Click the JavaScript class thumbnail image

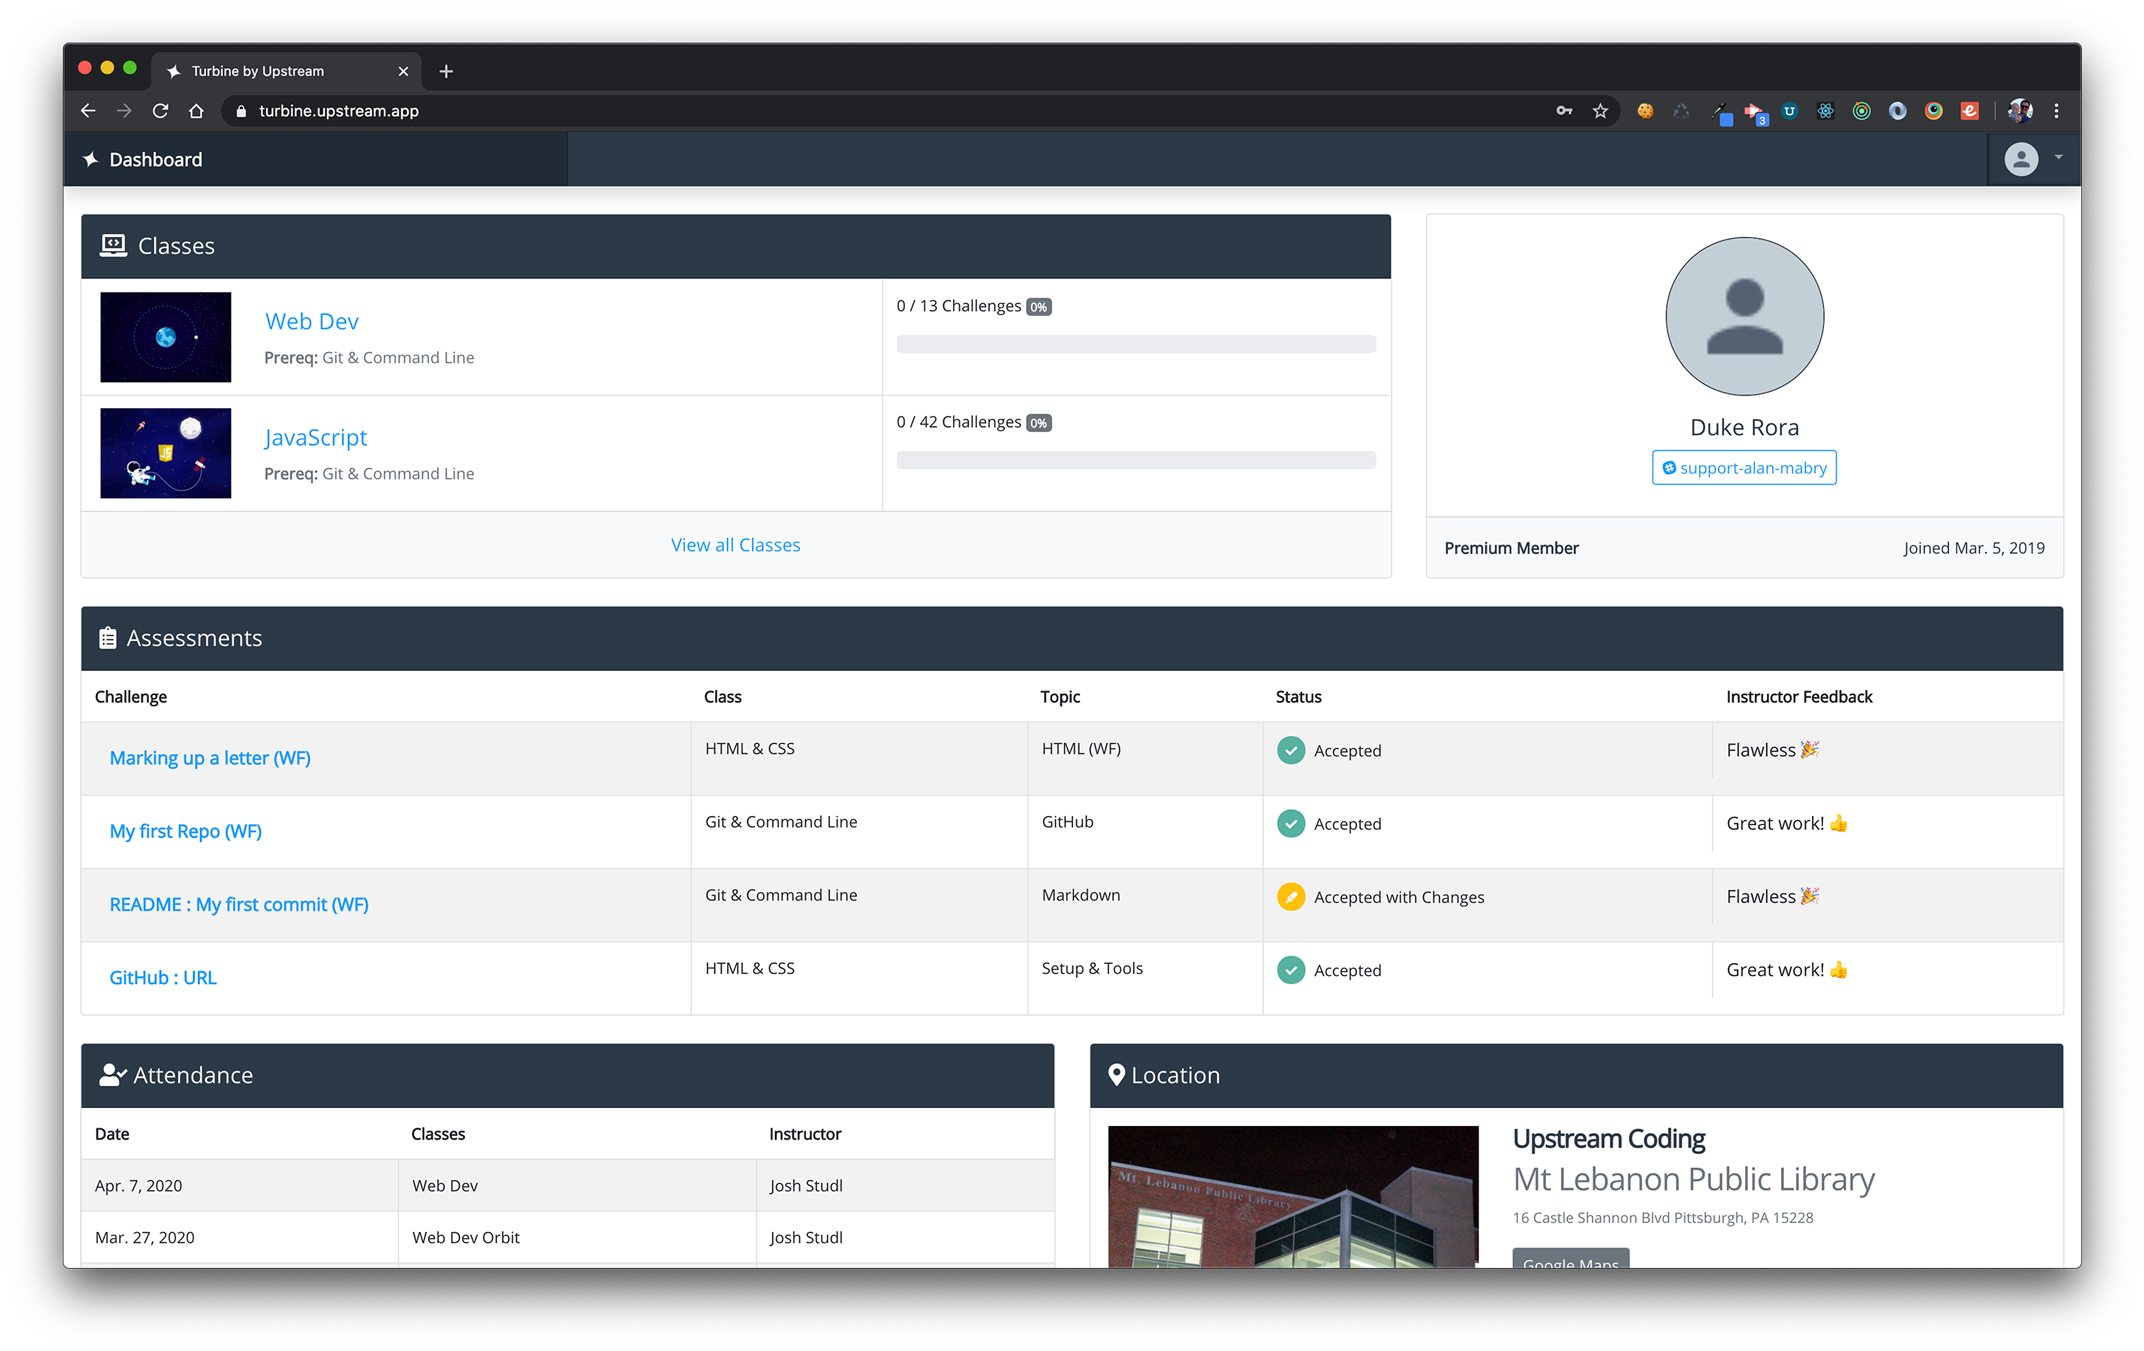tap(166, 453)
